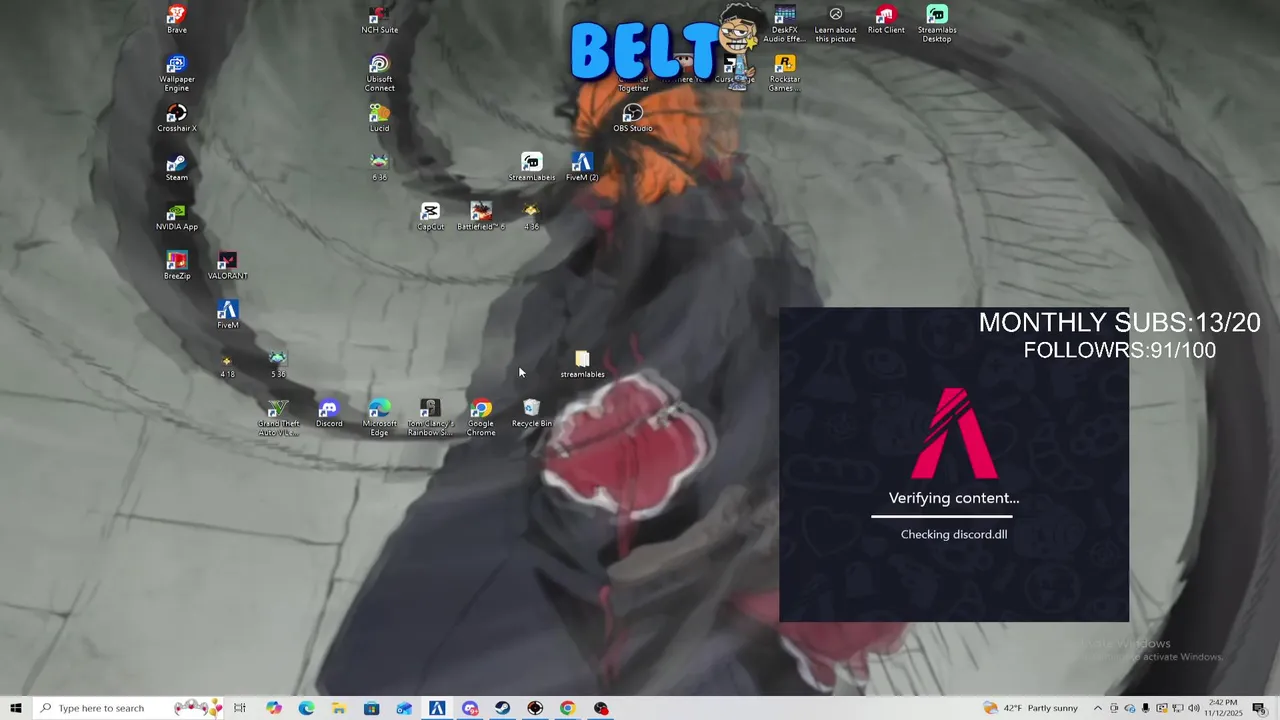Click the FiveM verifying content progress bar
This screenshot has height=720, width=1280.
[942, 517]
